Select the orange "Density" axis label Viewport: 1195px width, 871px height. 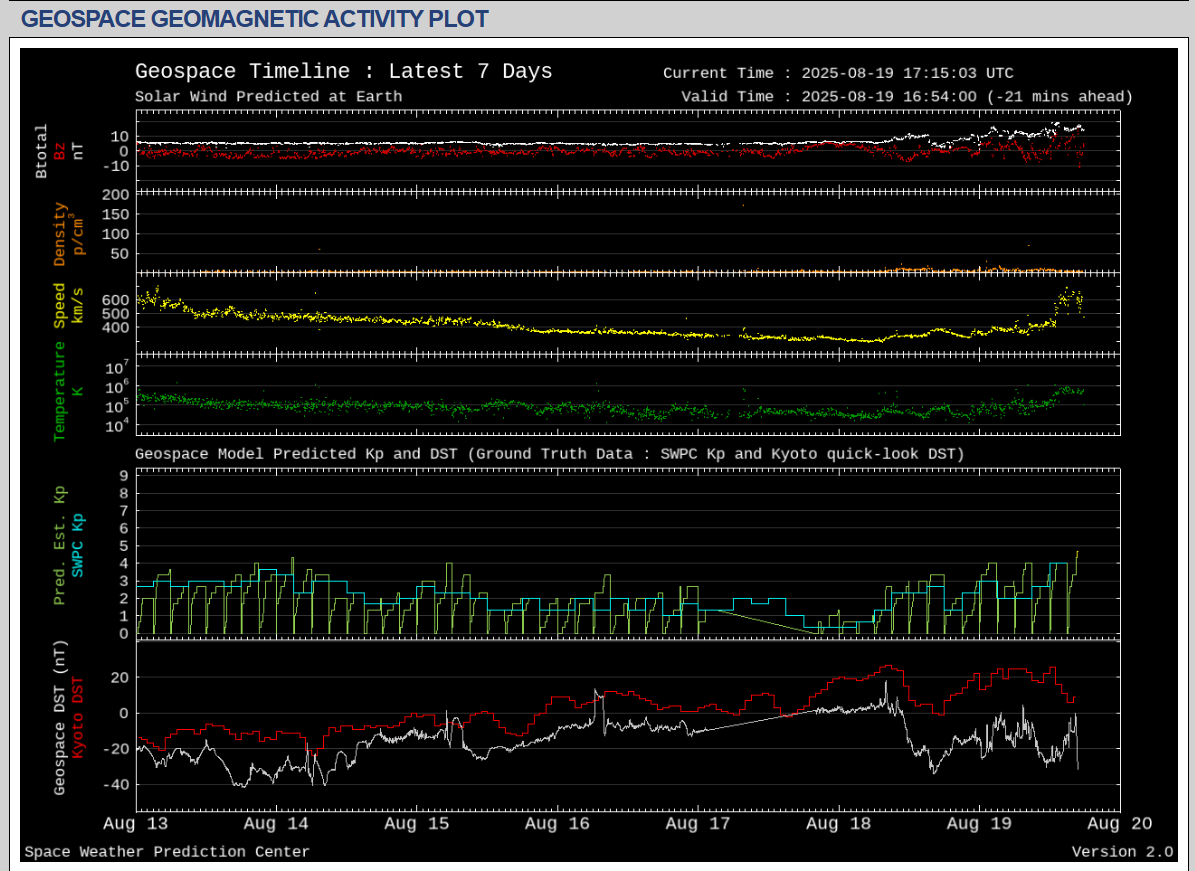60,234
